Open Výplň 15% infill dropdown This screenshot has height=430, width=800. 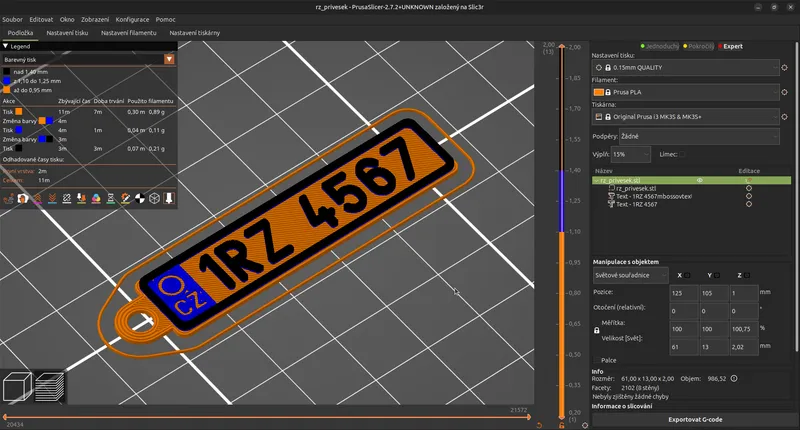(631, 154)
